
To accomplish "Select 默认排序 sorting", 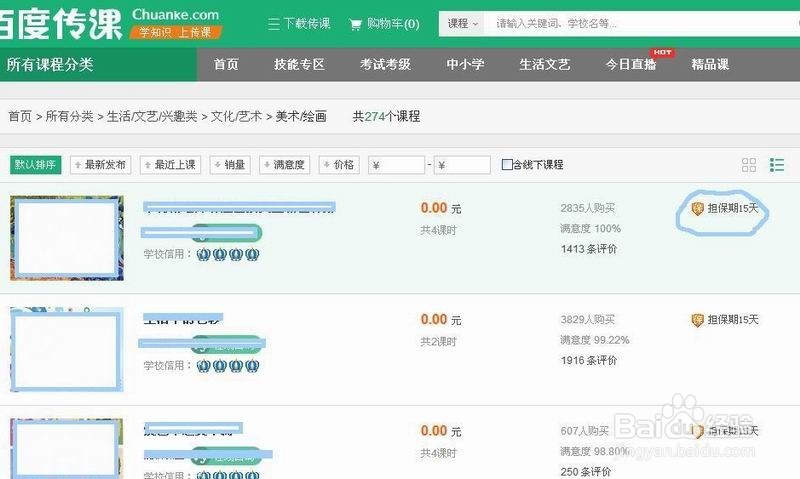I will click(35, 165).
